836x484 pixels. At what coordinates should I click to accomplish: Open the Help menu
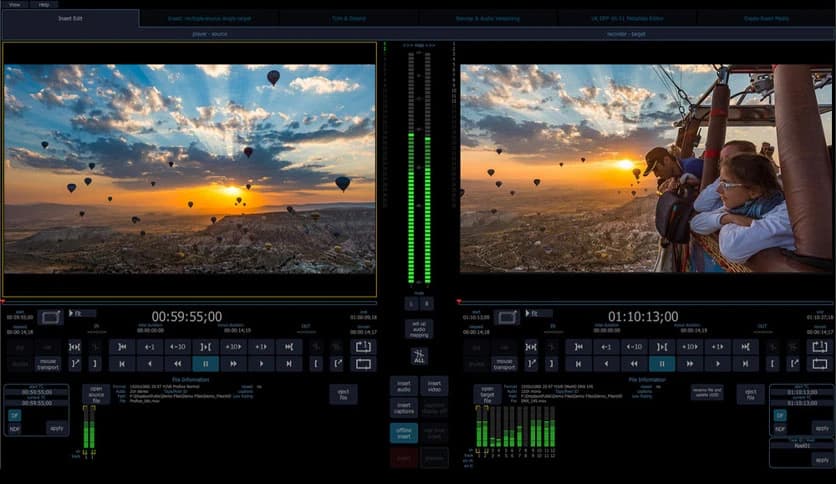[x=44, y=4]
